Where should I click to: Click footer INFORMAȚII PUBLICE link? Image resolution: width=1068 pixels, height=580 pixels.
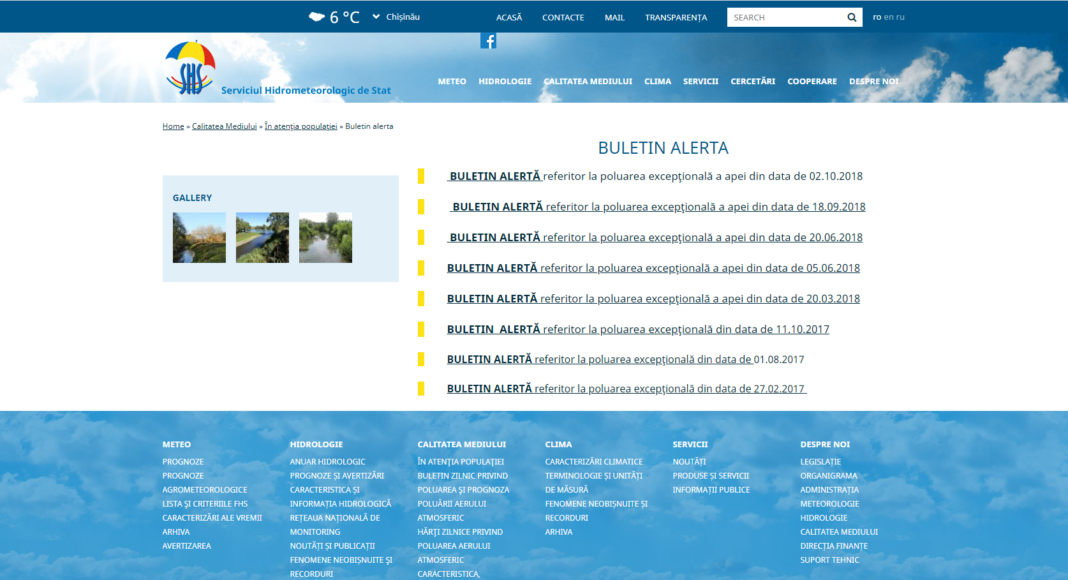point(711,489)
